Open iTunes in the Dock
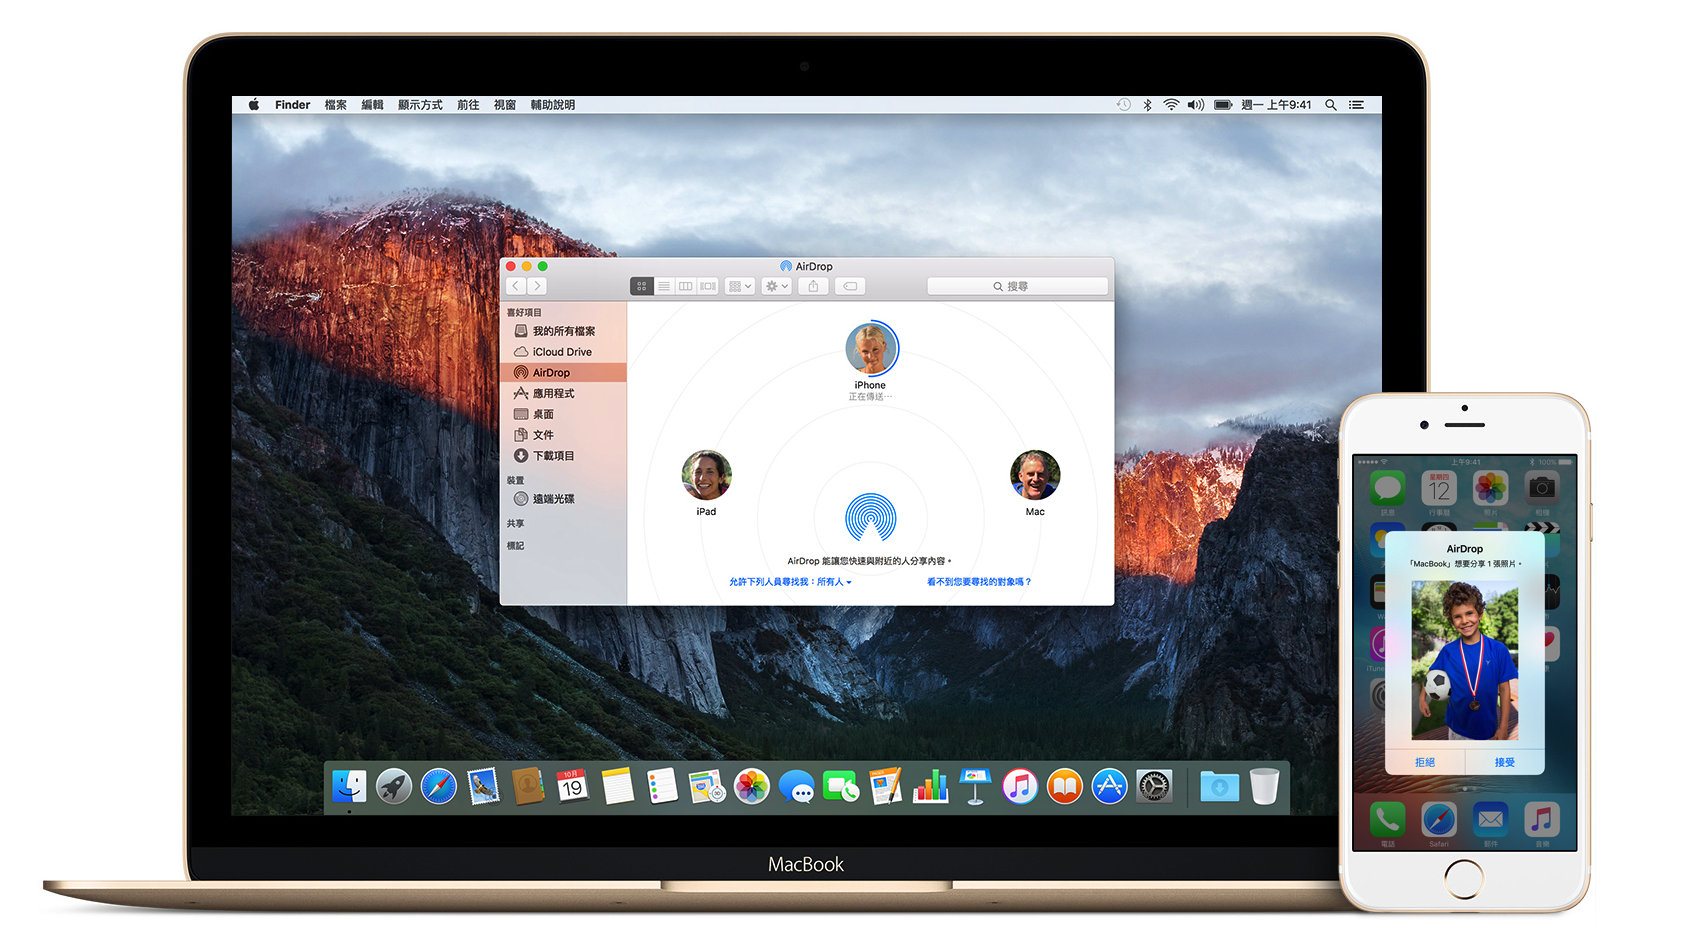 (x=1019, y=787)
